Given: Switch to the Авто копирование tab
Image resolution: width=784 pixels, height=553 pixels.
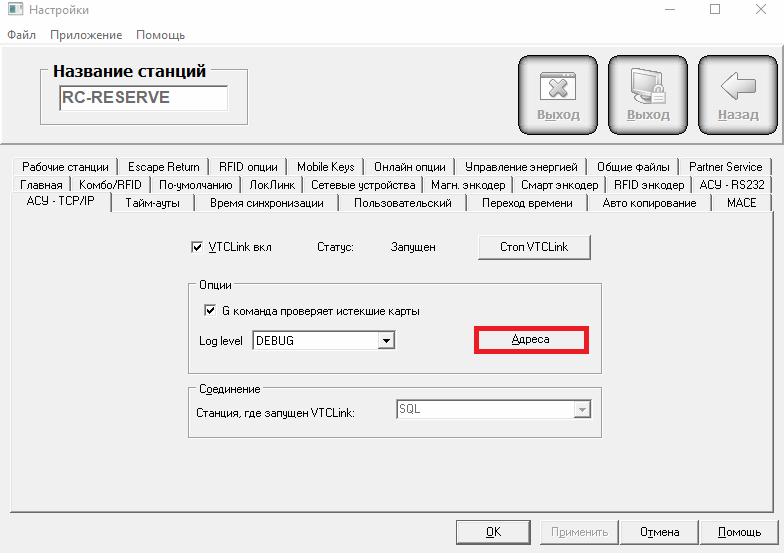Looking at the screenshot, I should pos(649,203).
